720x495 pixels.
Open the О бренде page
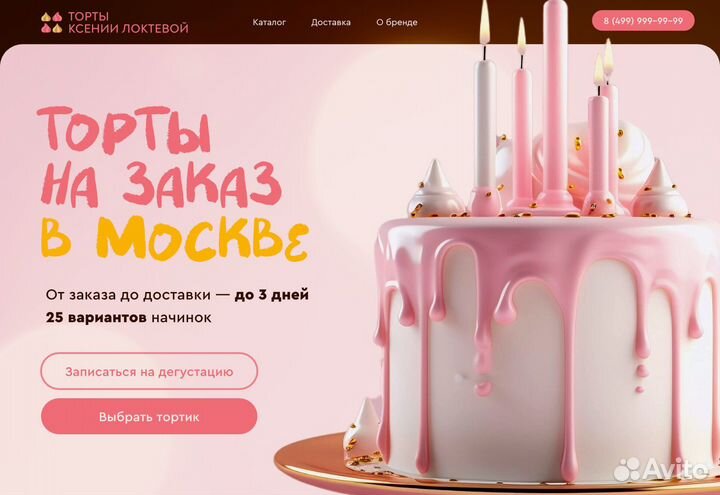point(397,22)
